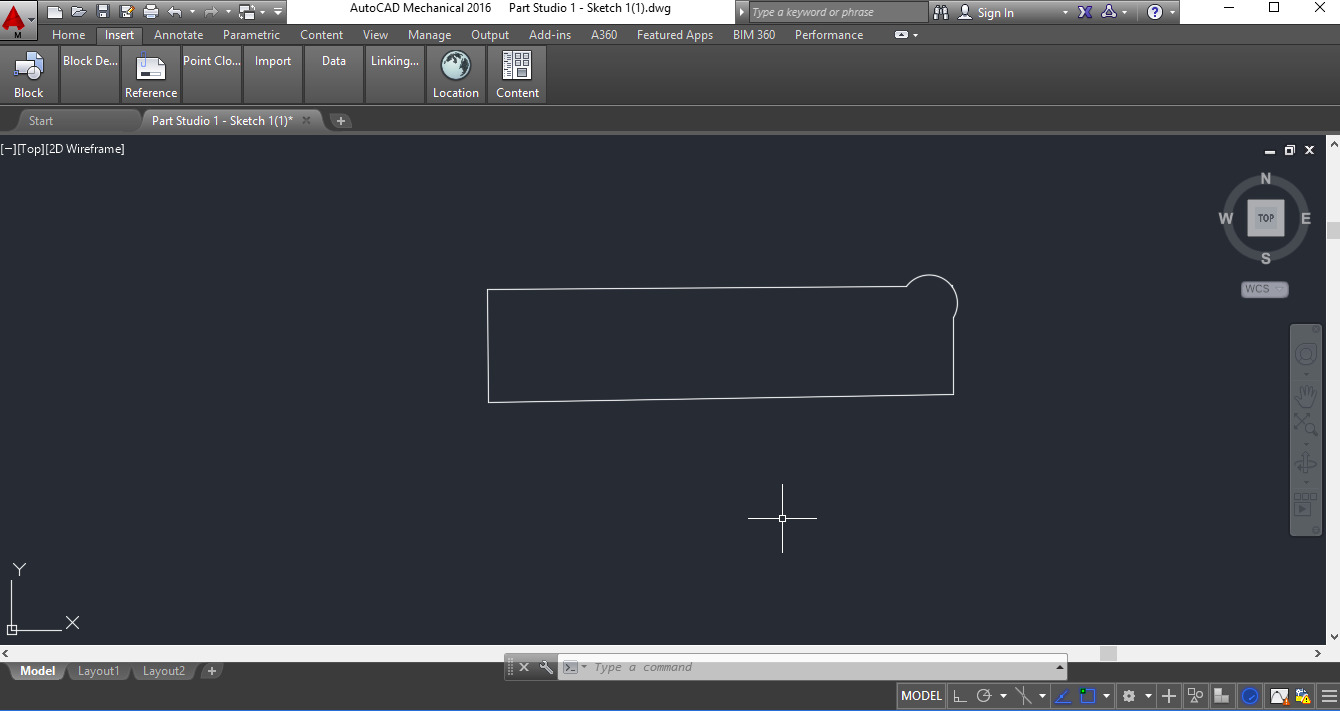This screenshot has width=1340, height=711.
Task: Open the Import panel button
Action: pos(273,74)
